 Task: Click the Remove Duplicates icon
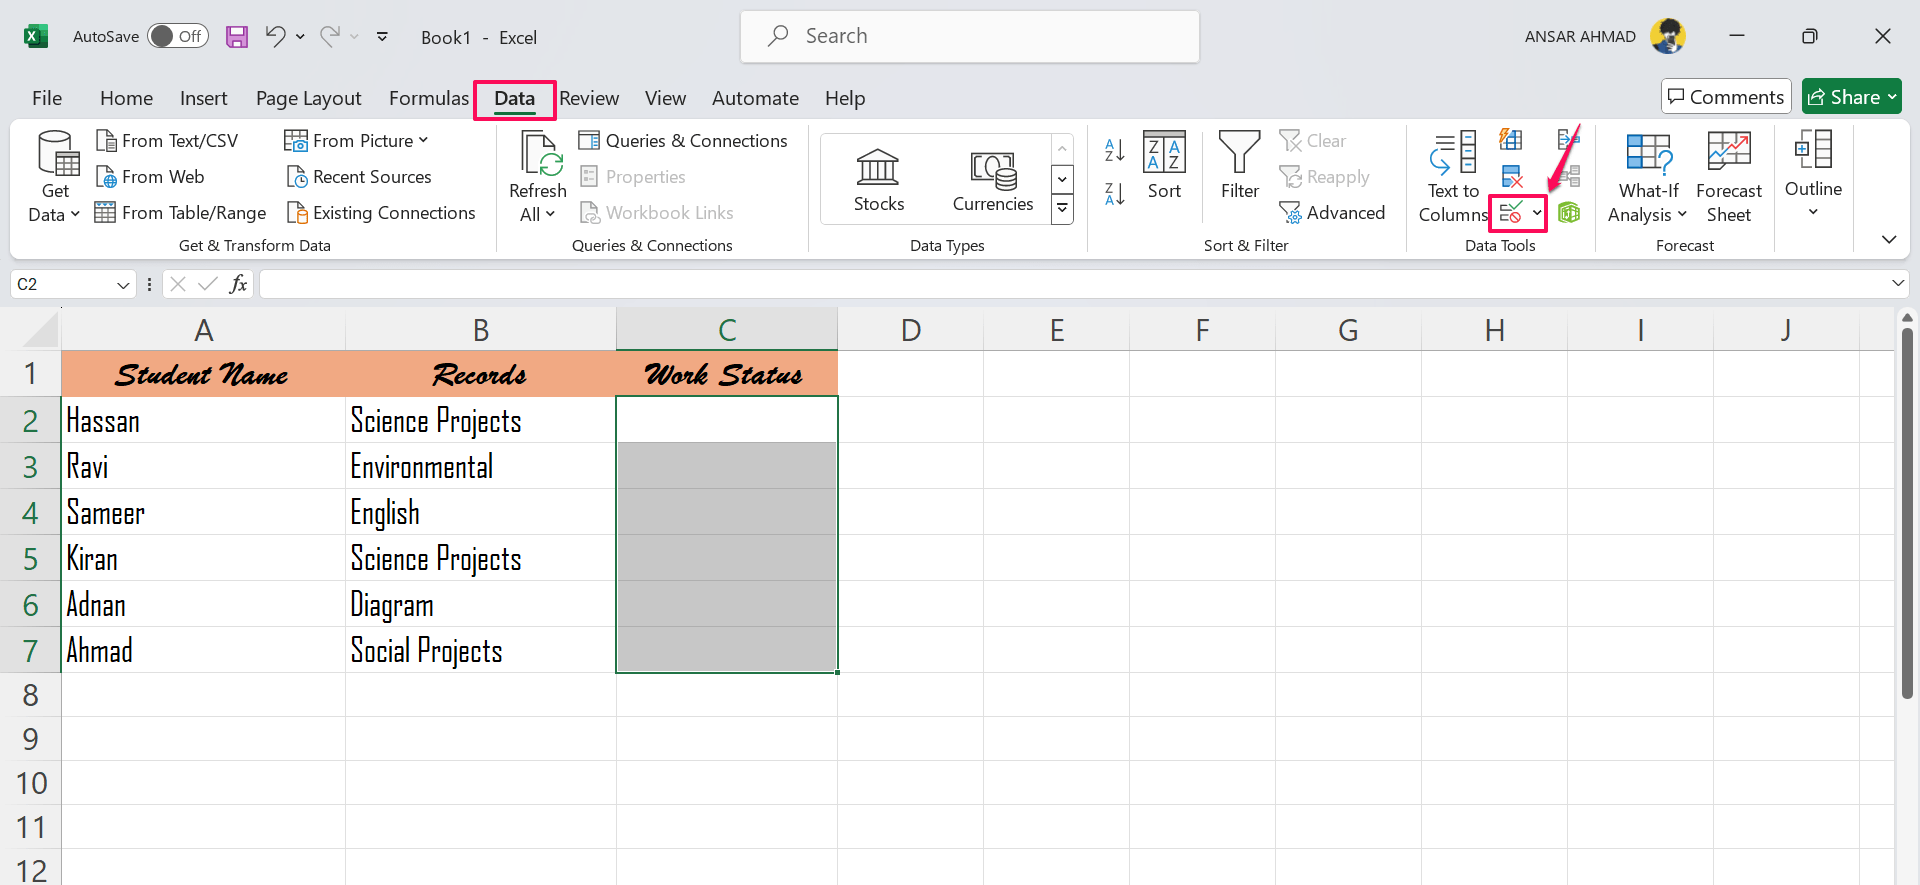pyautogui.click(x=1511, y=177)
